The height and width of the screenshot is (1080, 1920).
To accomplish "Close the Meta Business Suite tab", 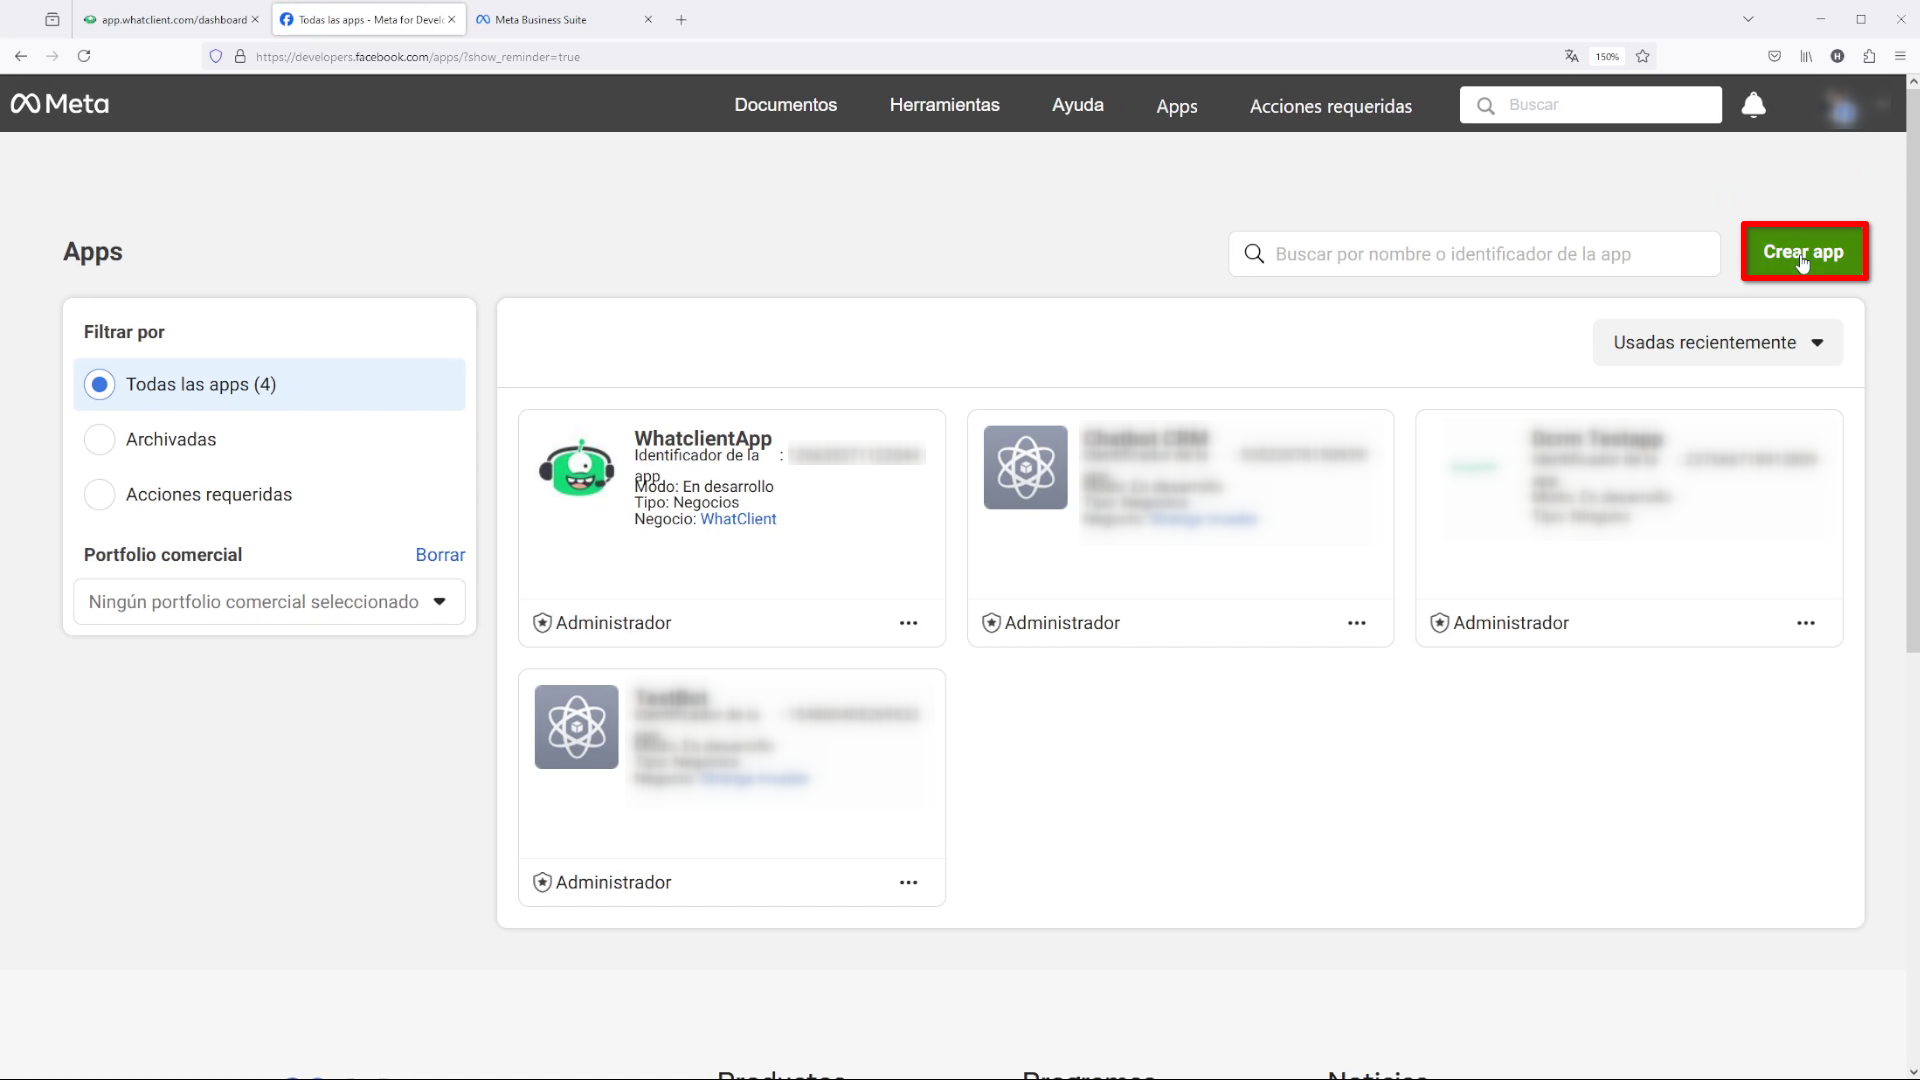I will [x=648, y=19].
